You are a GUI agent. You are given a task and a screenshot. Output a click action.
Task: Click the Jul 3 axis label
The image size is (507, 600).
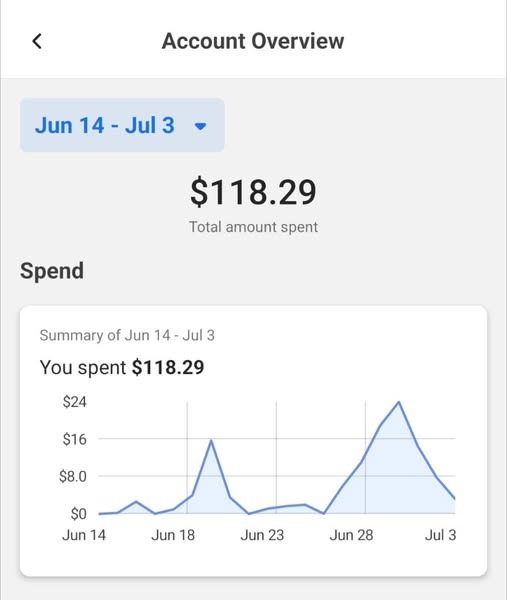(x=440, y=535)
